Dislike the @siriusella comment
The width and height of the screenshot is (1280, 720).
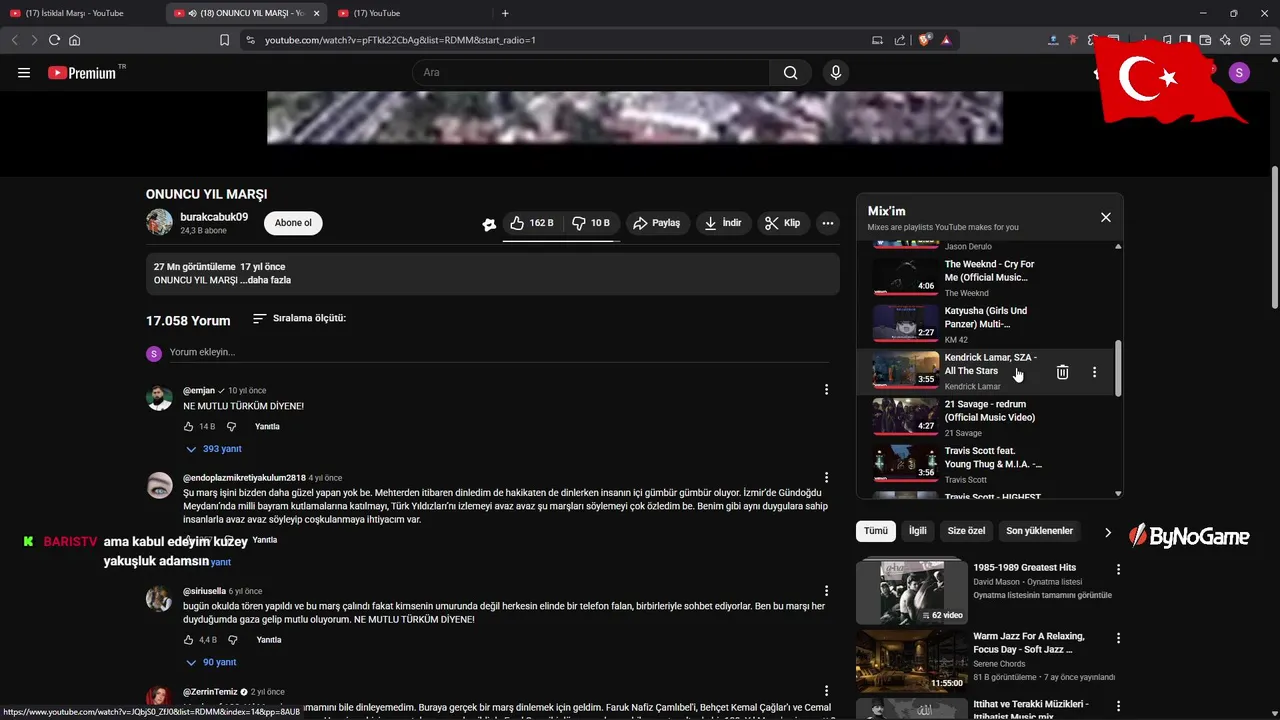point(232,639)
